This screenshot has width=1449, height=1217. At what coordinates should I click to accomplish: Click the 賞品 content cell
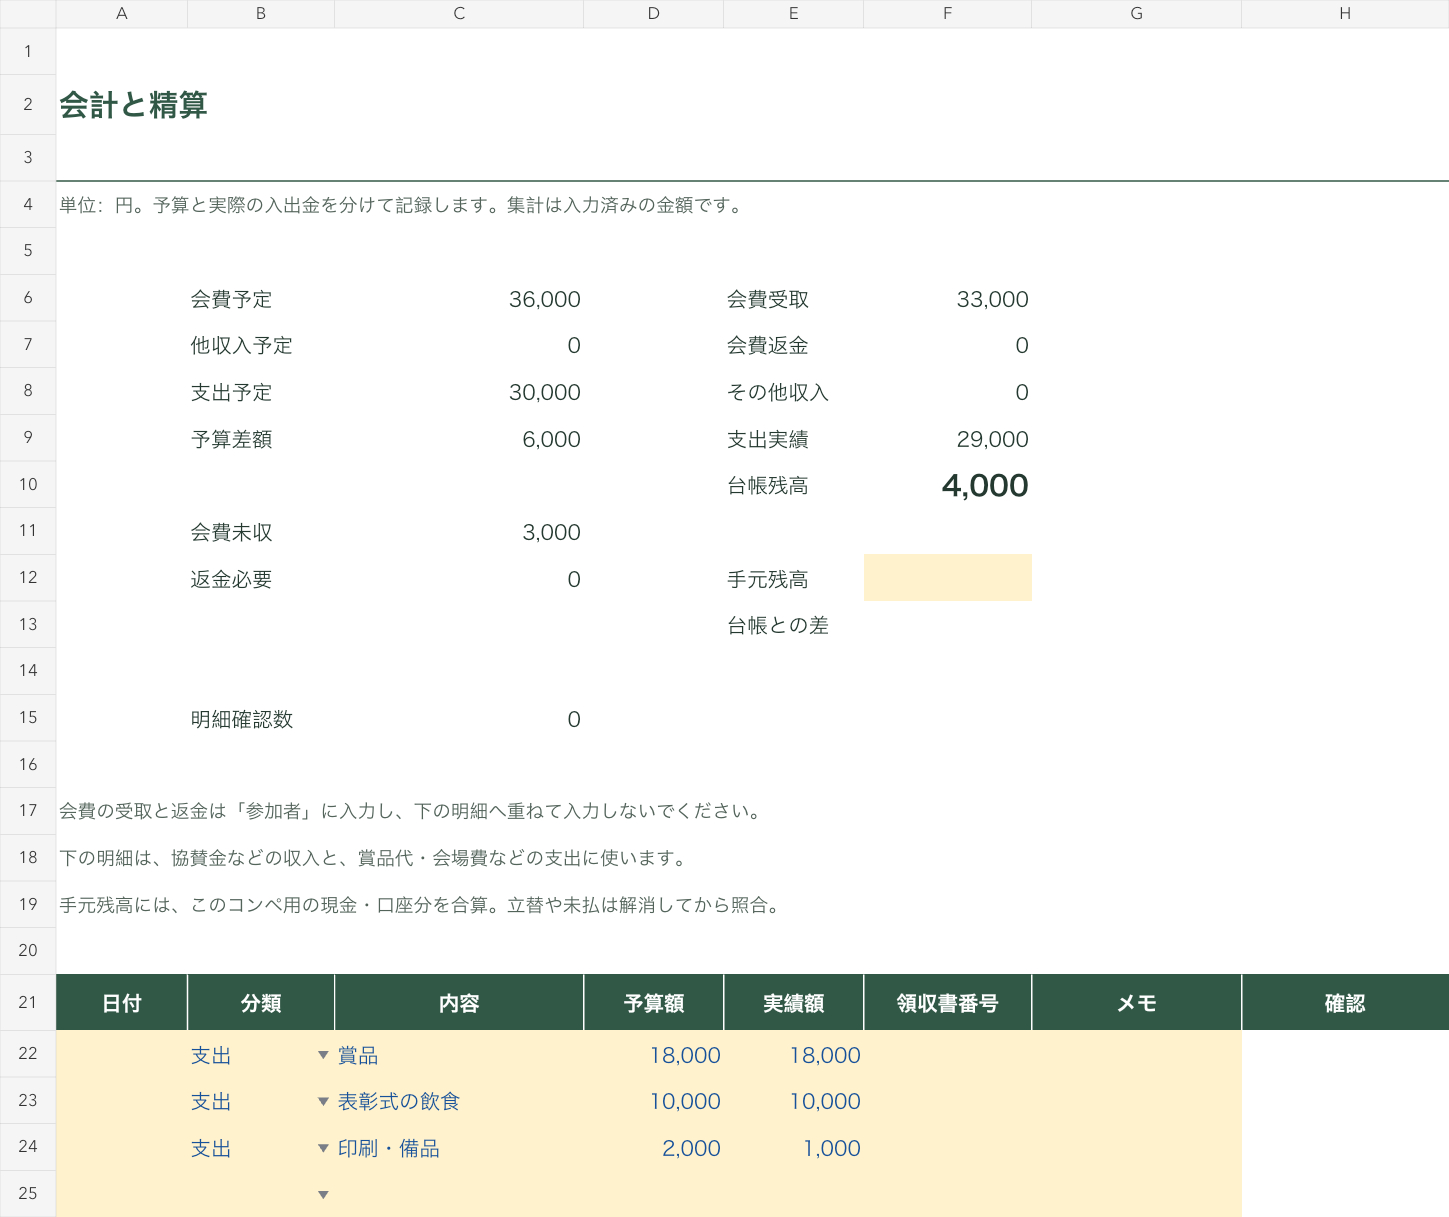click(459, 1055)
